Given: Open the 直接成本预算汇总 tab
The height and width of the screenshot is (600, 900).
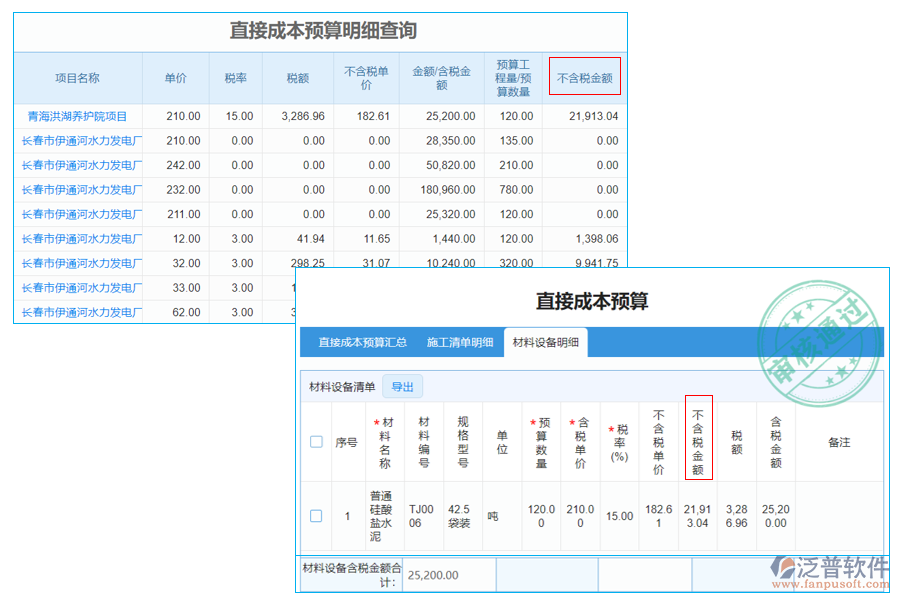Looking at the screenshot, I should tap(363, 341).
